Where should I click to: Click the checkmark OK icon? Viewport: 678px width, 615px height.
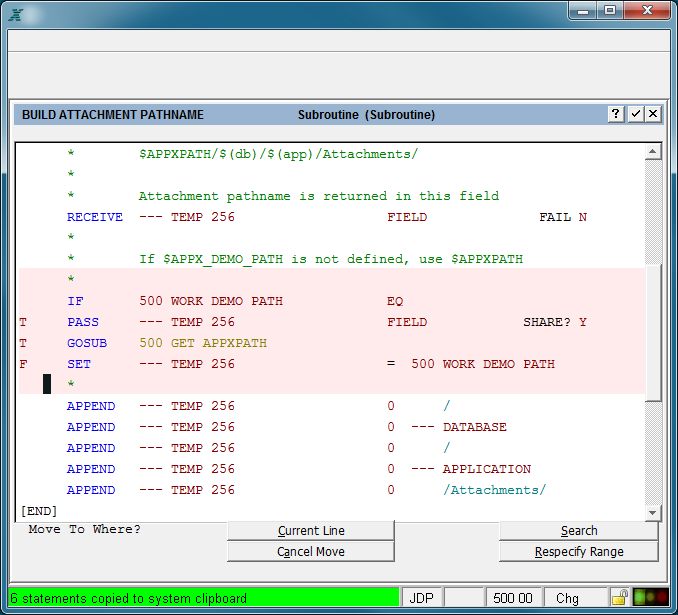(636, 114)
